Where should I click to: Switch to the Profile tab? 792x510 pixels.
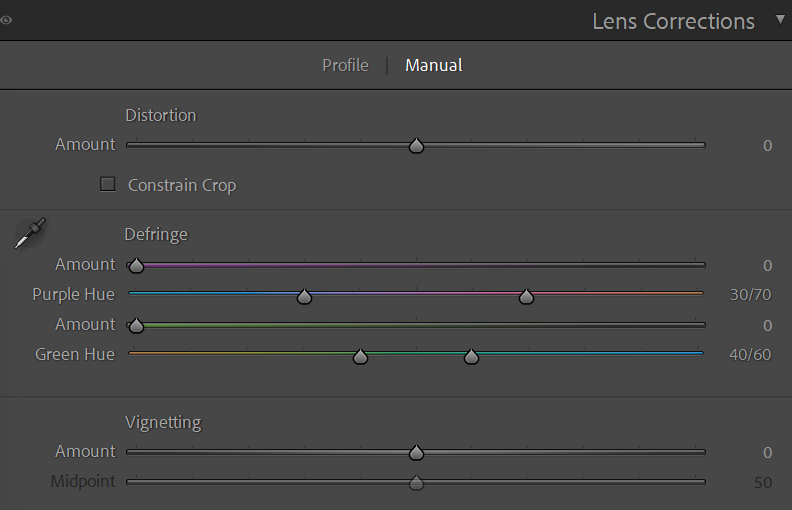point(345,65)
